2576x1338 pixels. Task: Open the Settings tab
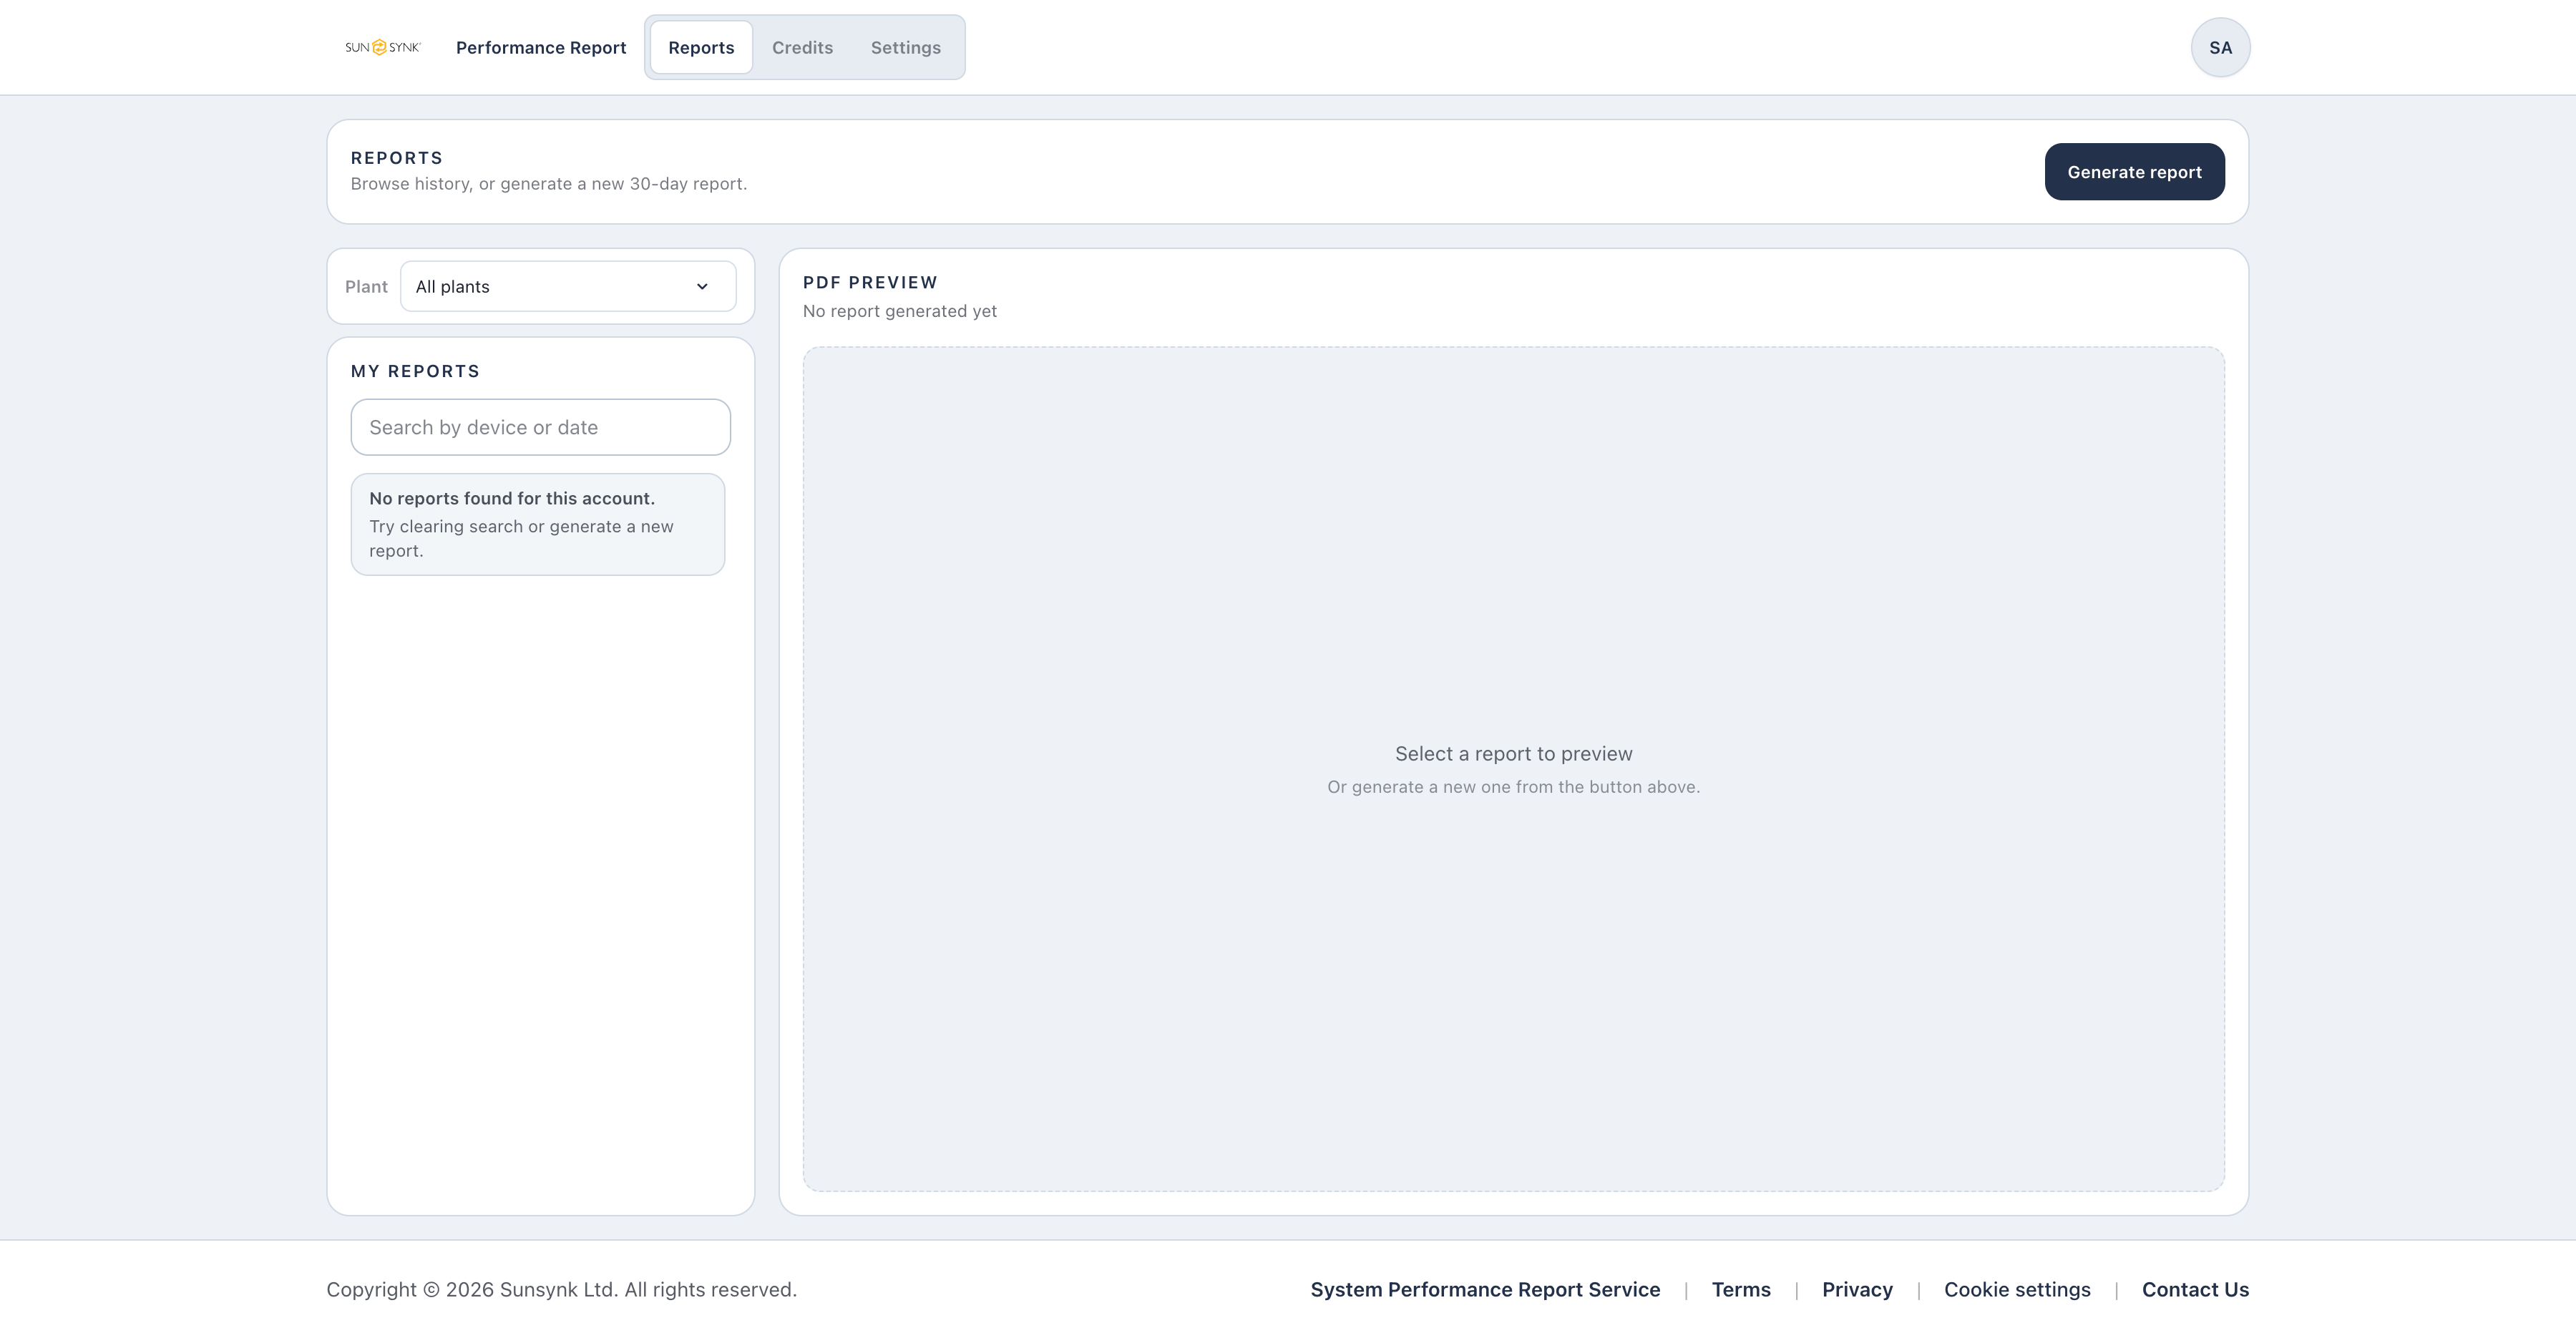pyautogui.click(x=905, y=47)
